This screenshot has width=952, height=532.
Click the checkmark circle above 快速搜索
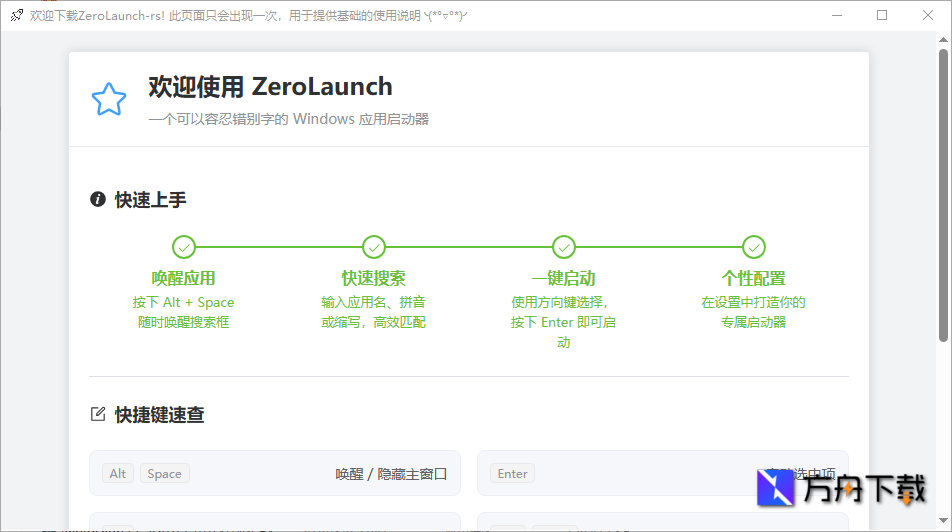tap(373, 247)
